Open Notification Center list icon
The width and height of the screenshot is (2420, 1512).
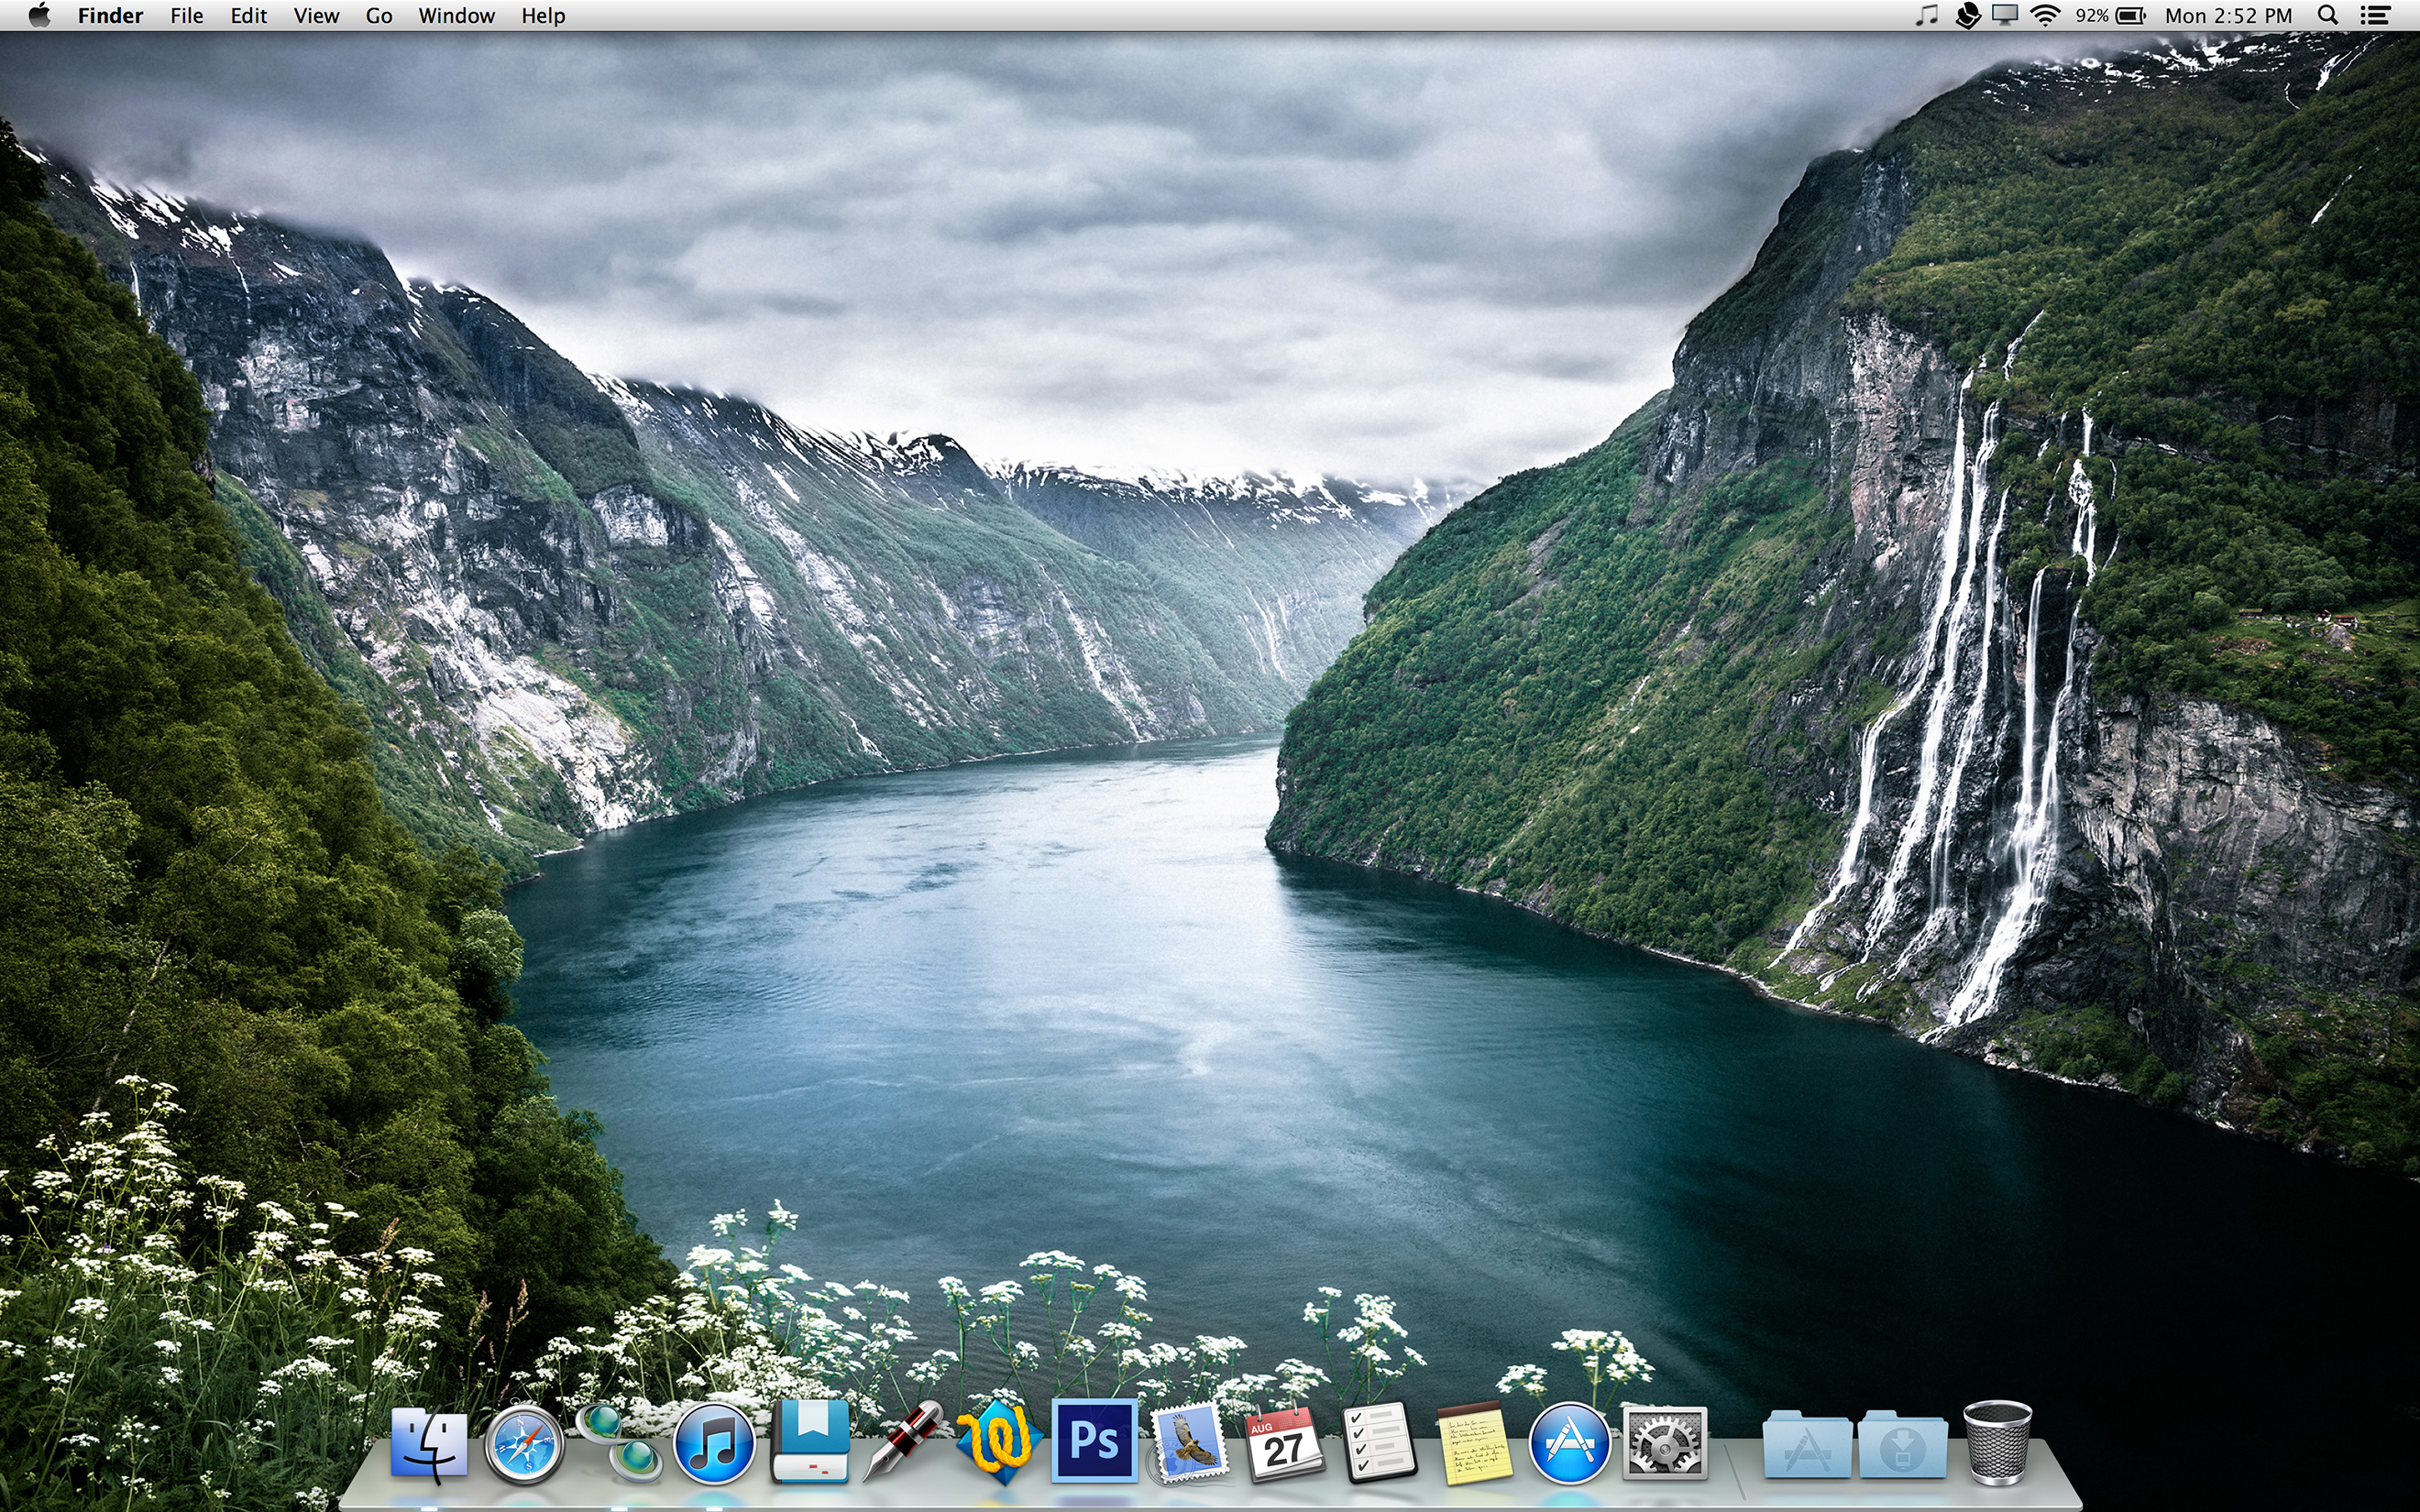point(2376,16)
